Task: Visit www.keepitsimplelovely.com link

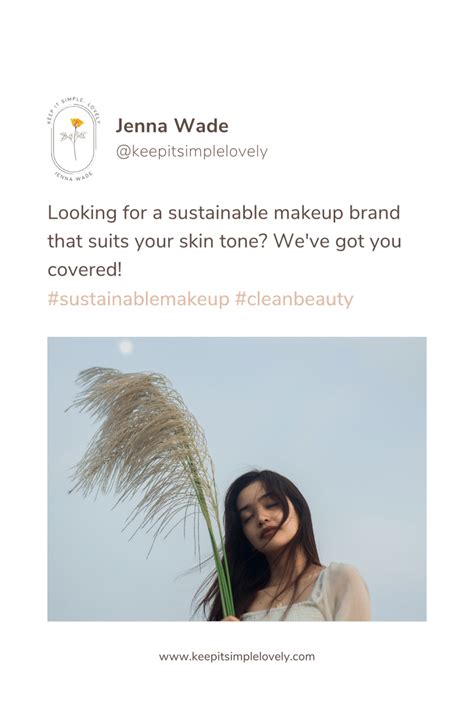Action: tap(236, 657)
